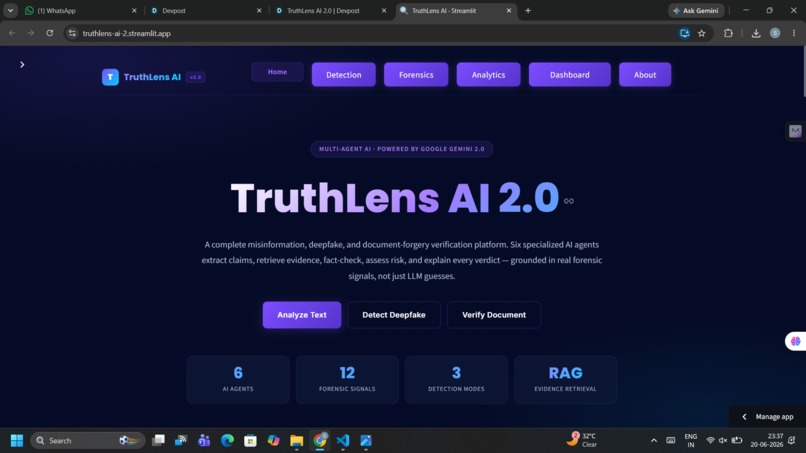
Task: Open a new browser tab
Action: [528, 10]
